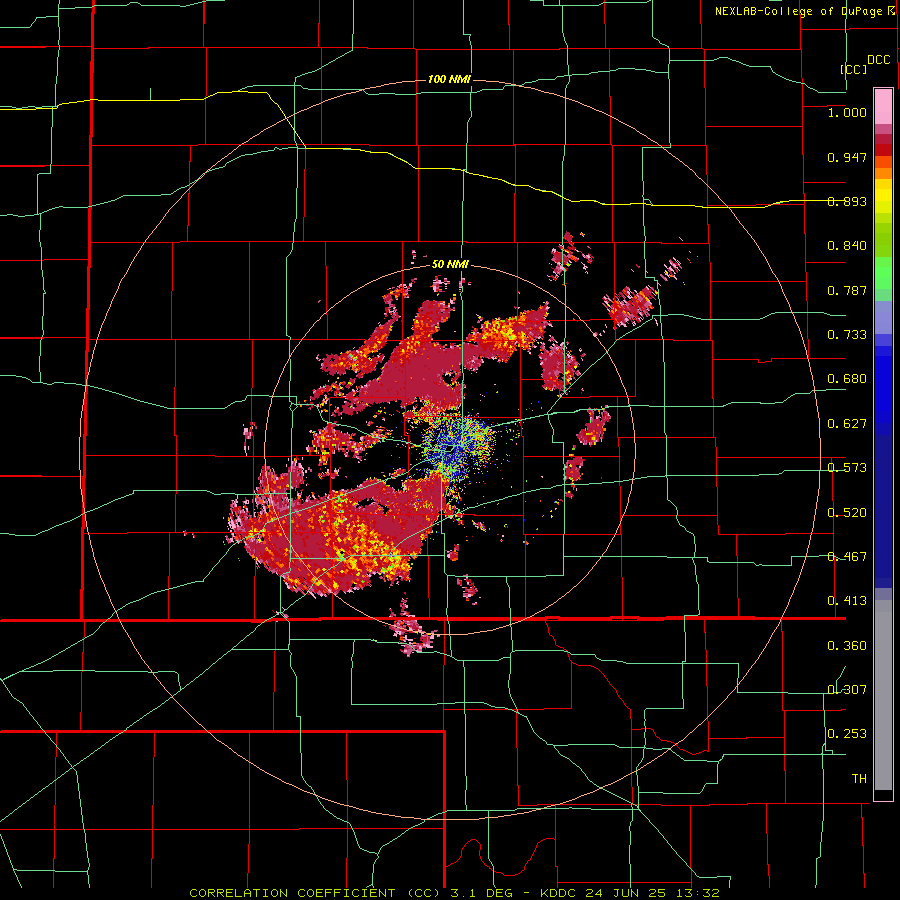Pick the pink swatch atop the color bar
The image size is (900, 900).
pos(883,106)
